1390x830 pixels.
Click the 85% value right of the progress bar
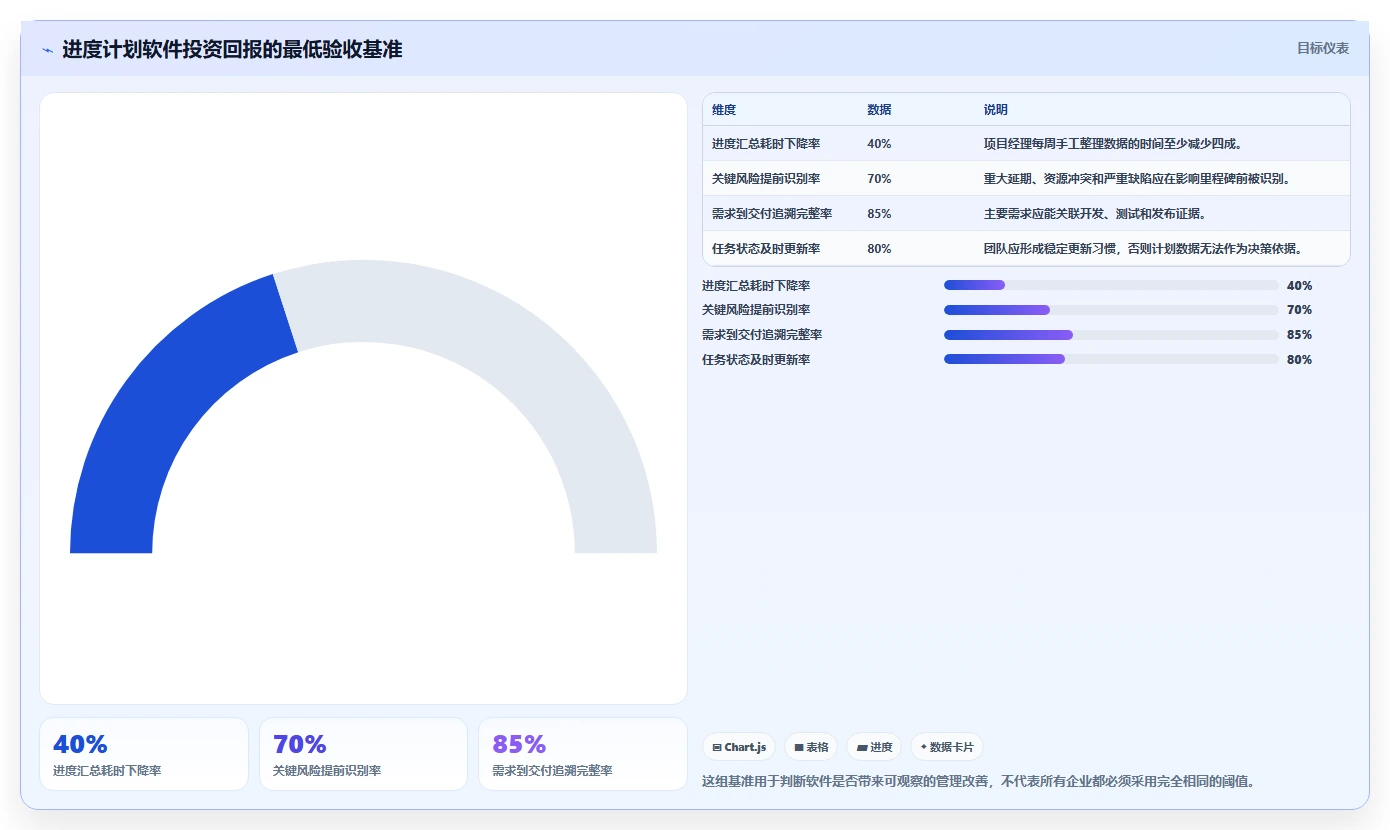click(x=1299, y=335)
